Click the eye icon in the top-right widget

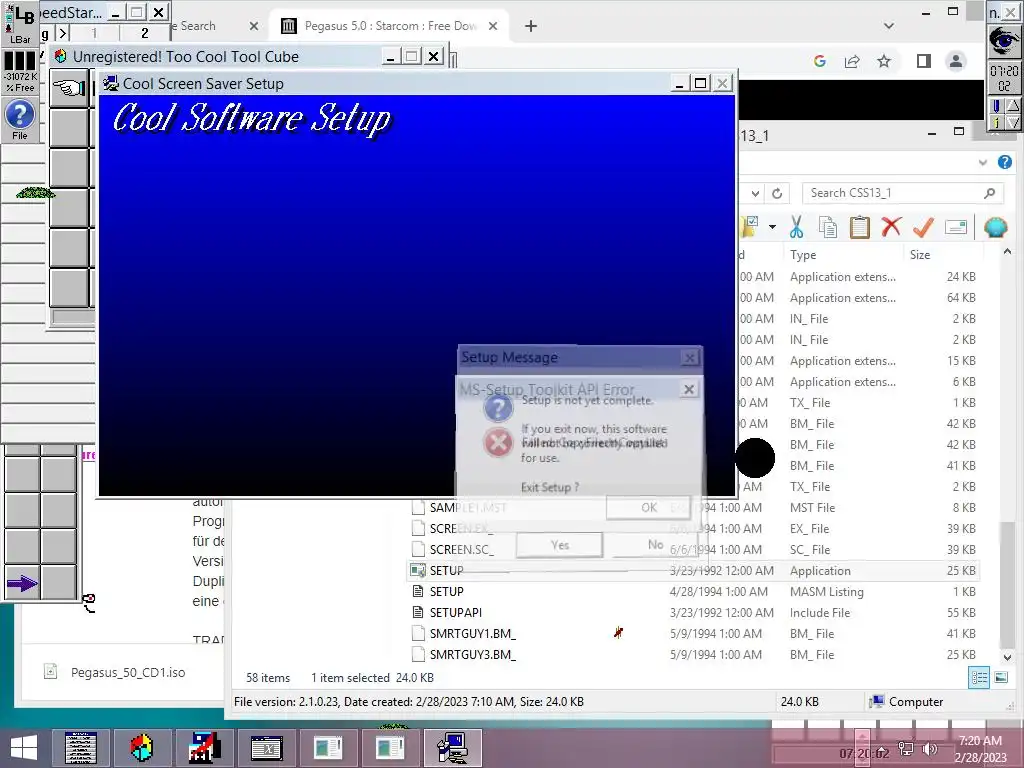click(x=1004, y=41)
